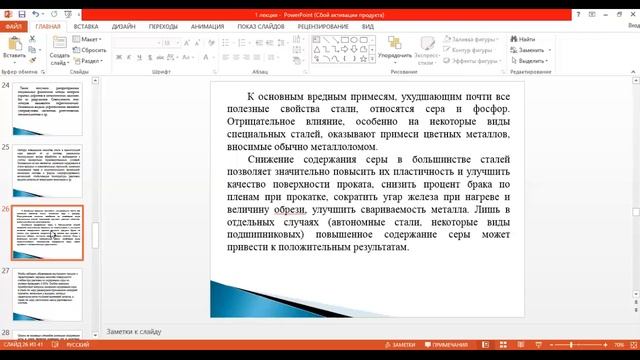Open the Replace (Заменить) dropdown arrow
640x360 pixels.
coord(550,50)
